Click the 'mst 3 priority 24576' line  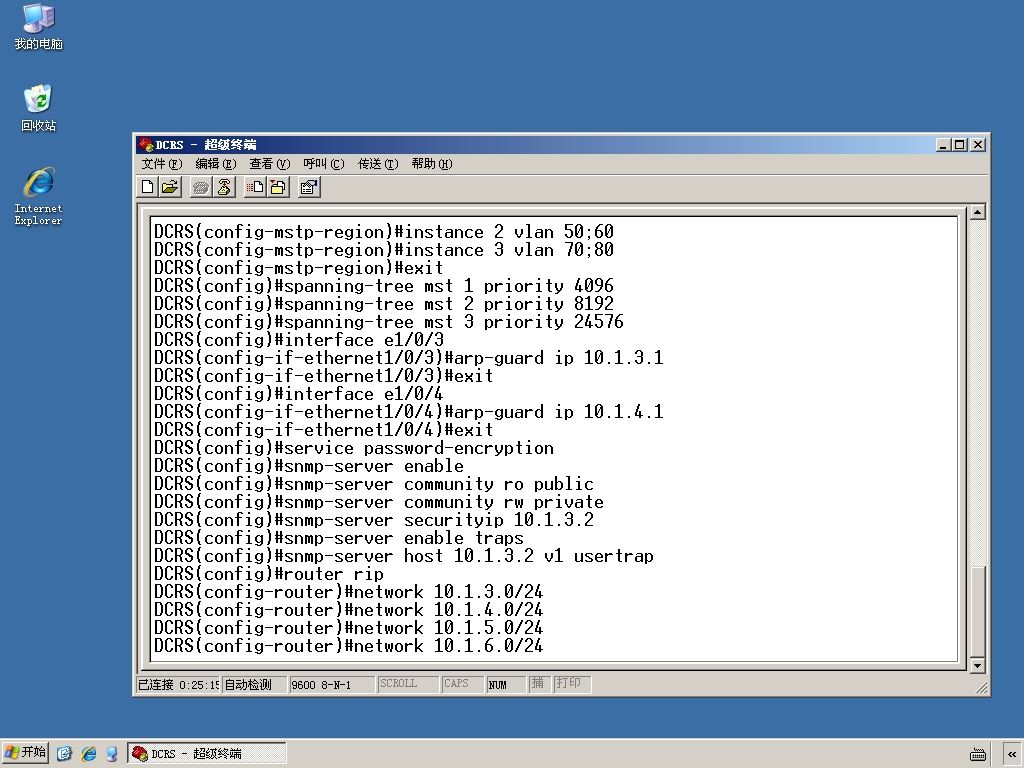389,322
